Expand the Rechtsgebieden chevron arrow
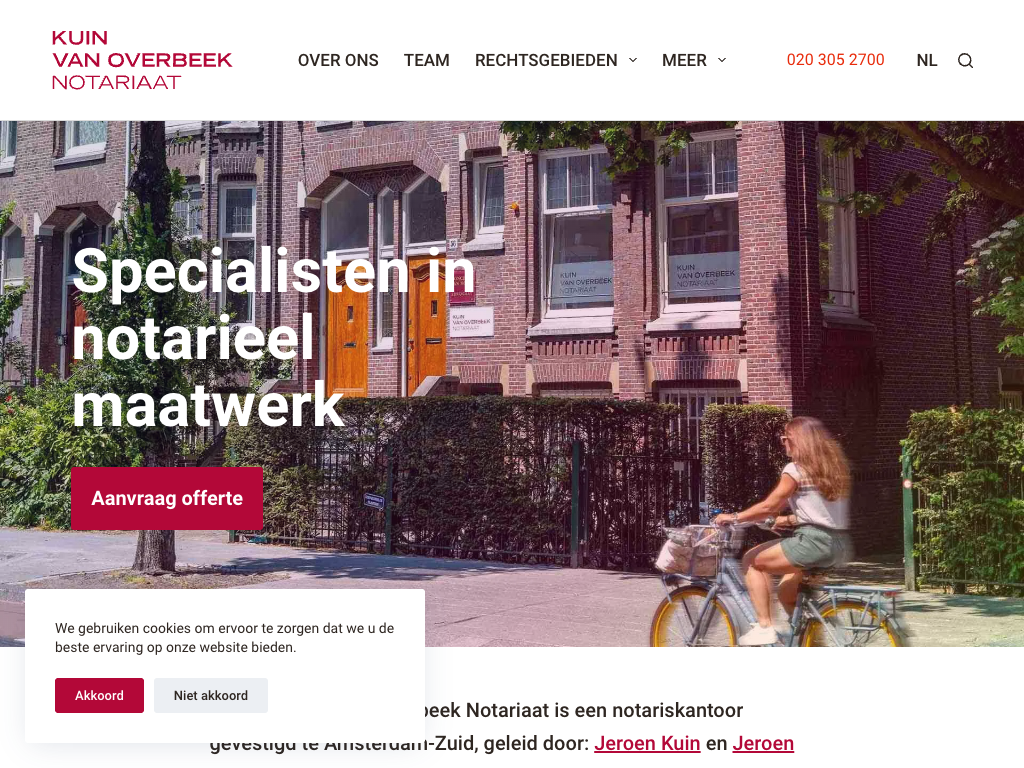This screenshot has height=768, width=1024. [x=633, y=60]
